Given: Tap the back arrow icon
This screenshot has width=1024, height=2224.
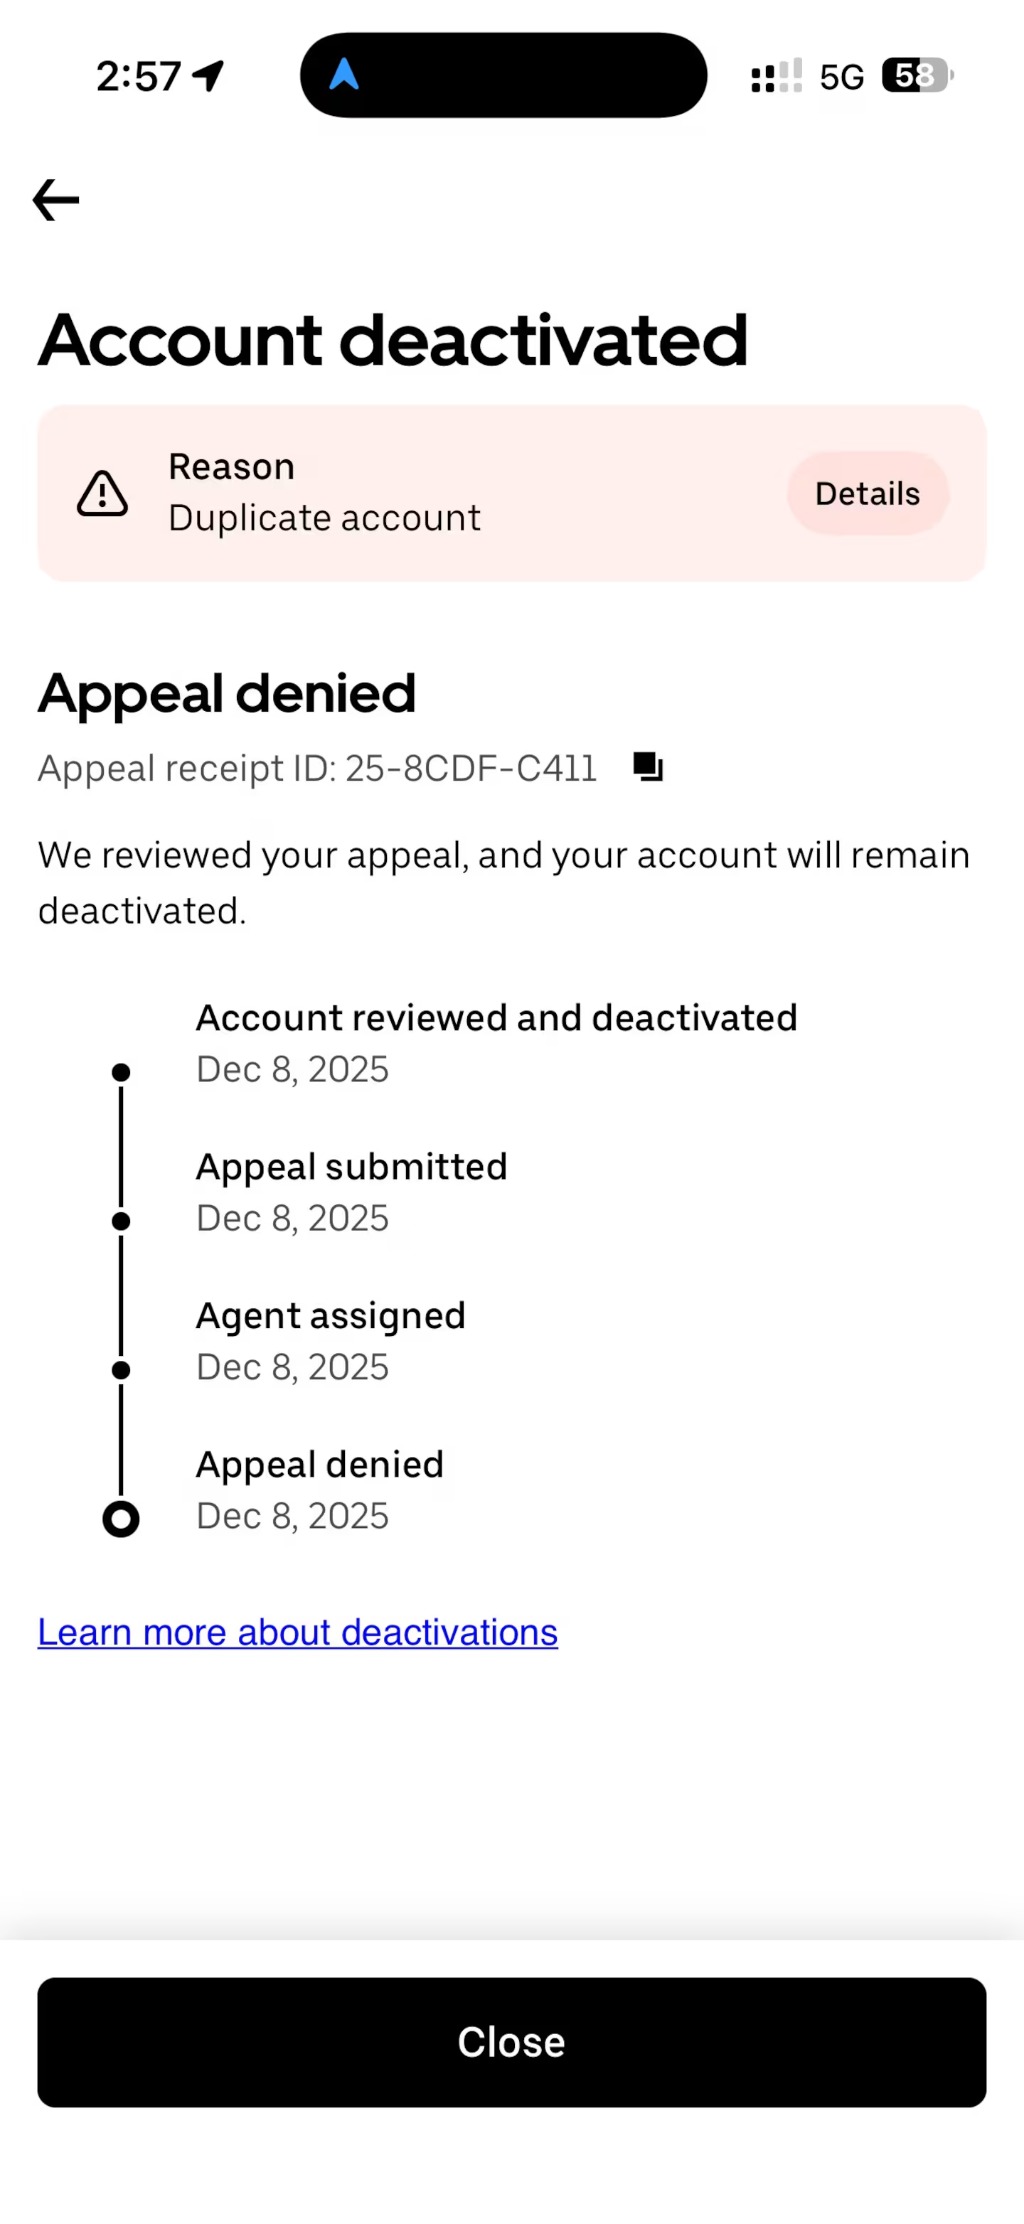Looking at the screenshot, I should click(x=56, y=200).
